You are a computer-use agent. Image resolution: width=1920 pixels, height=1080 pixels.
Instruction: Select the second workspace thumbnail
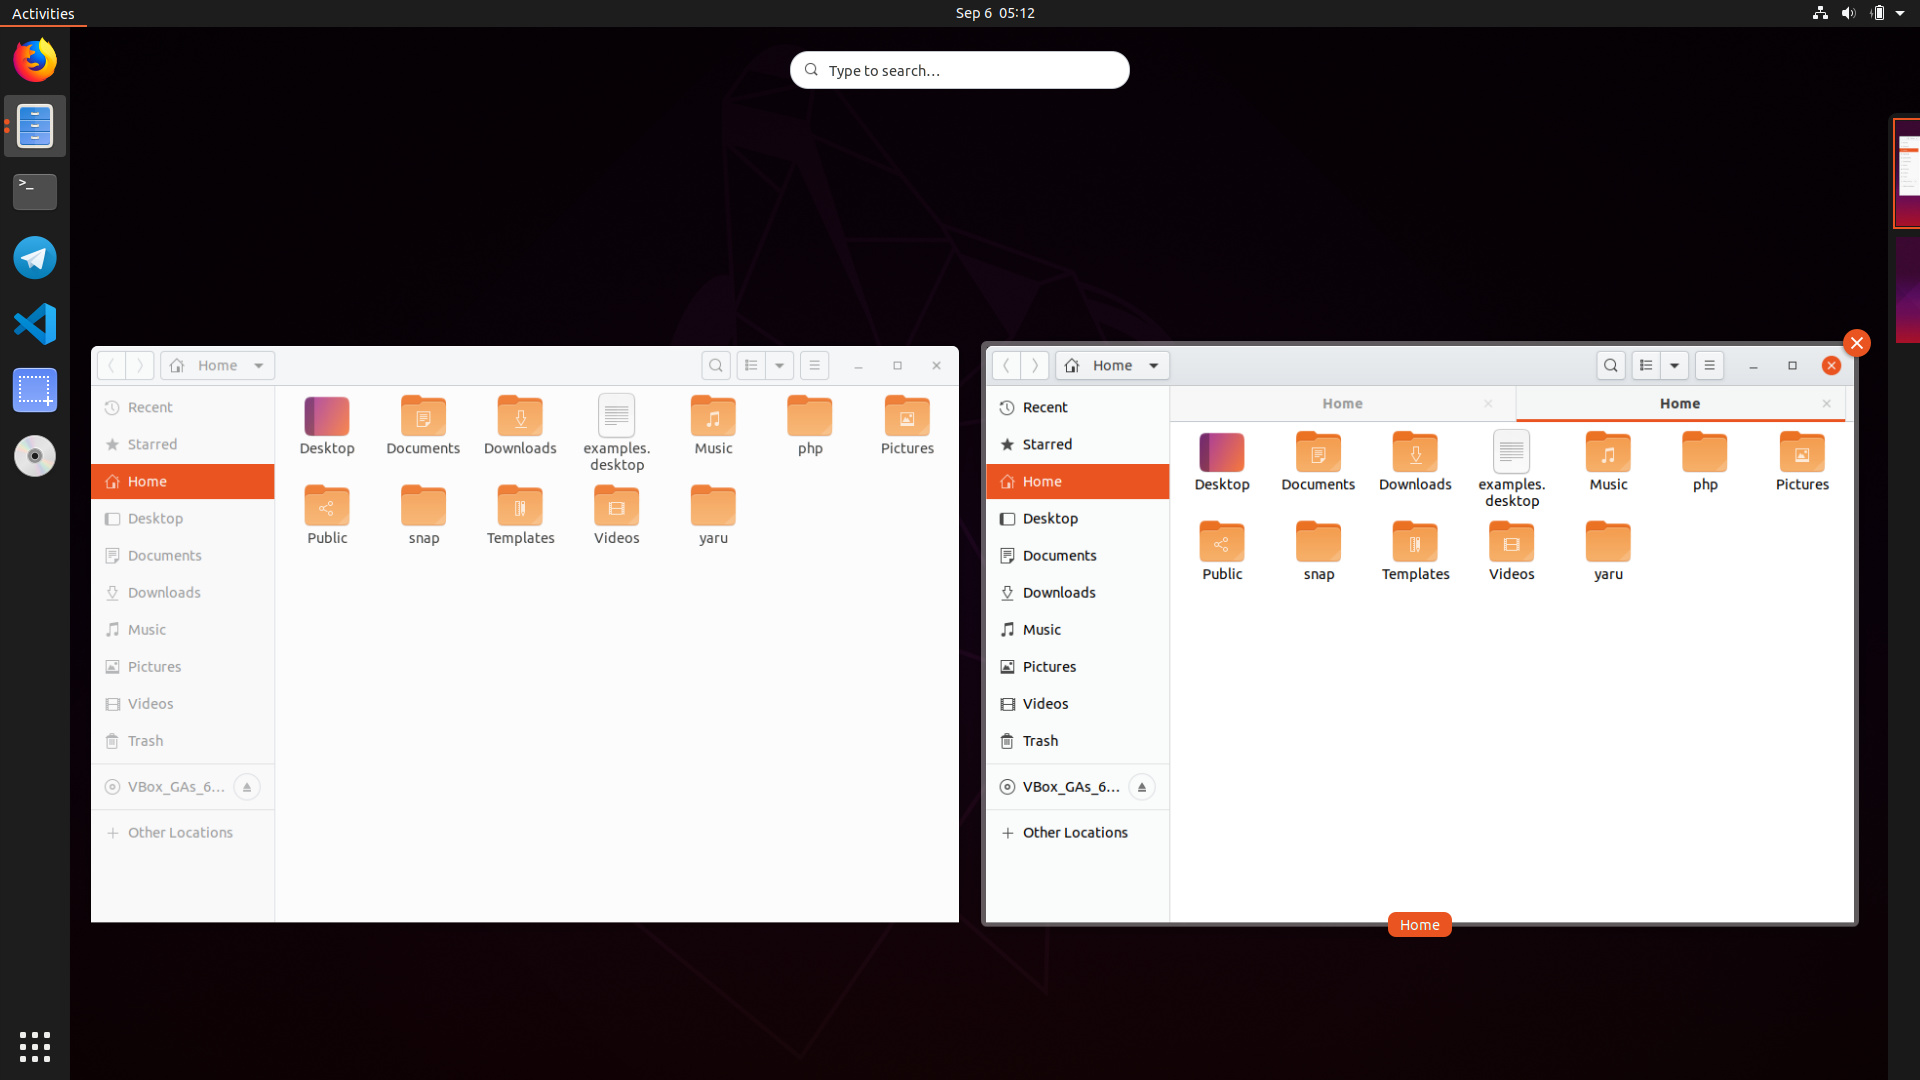(x=1907, y=290)
